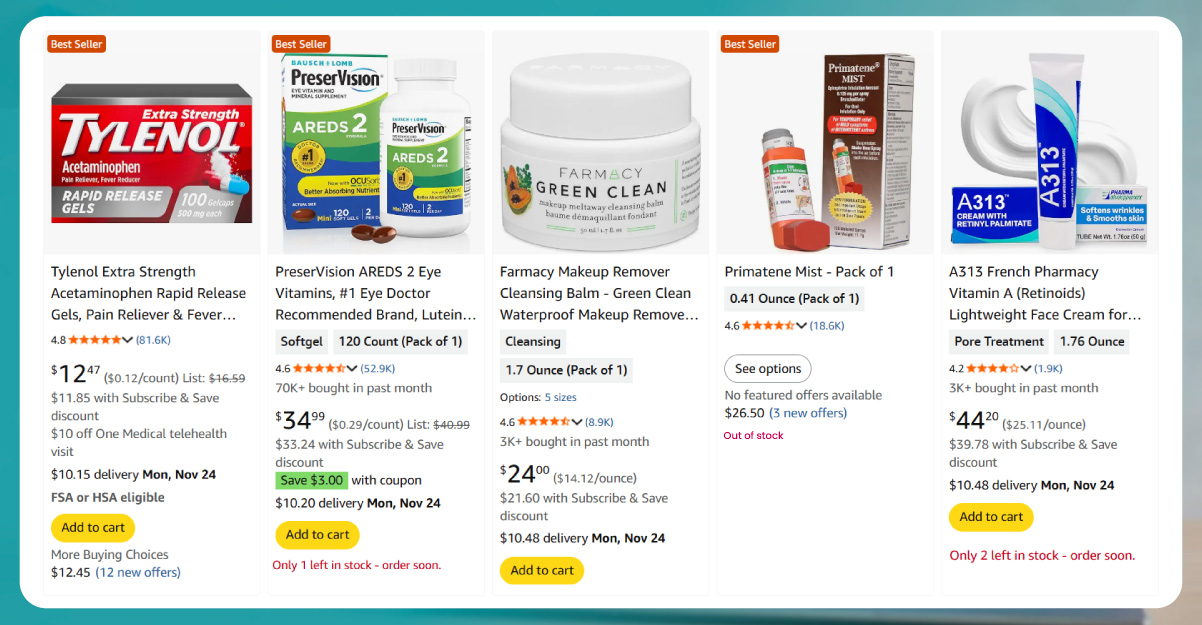Screen dimensions: 1202x625
Task: Open the 3 new offers link
Action: pos(808,413)
